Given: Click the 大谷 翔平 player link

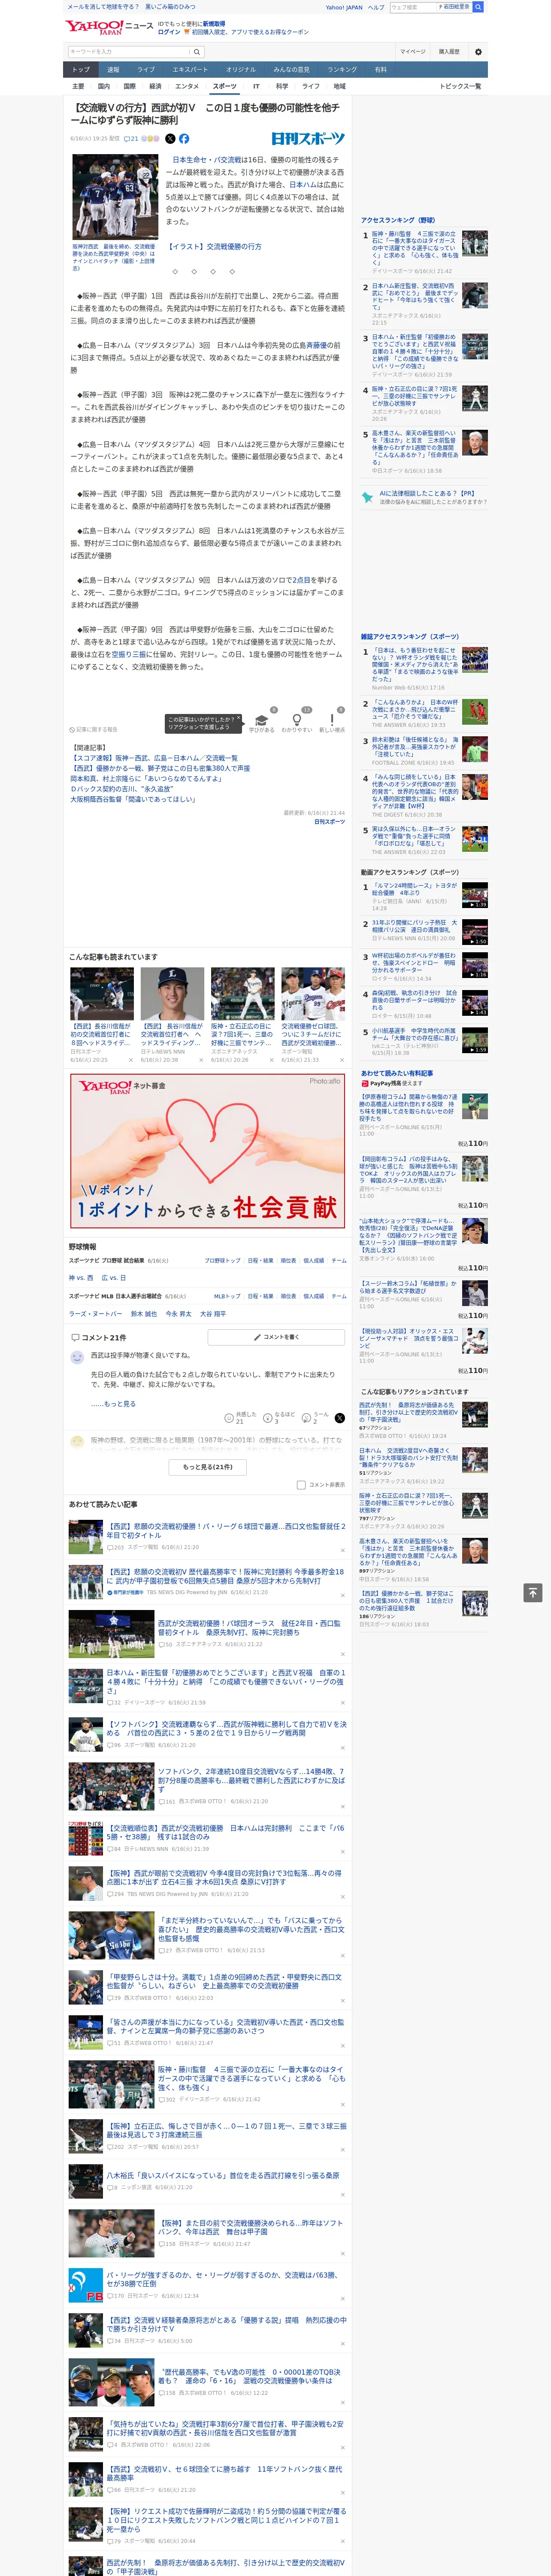Looking at the screenshot, I should [x=213, y=1314].
